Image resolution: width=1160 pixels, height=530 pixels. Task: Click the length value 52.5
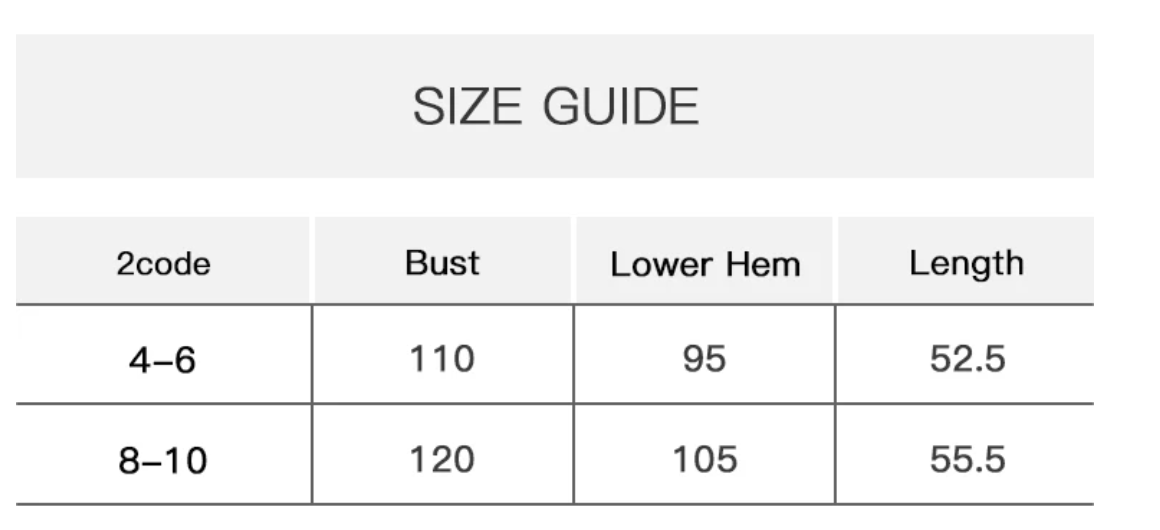point(967,358)
